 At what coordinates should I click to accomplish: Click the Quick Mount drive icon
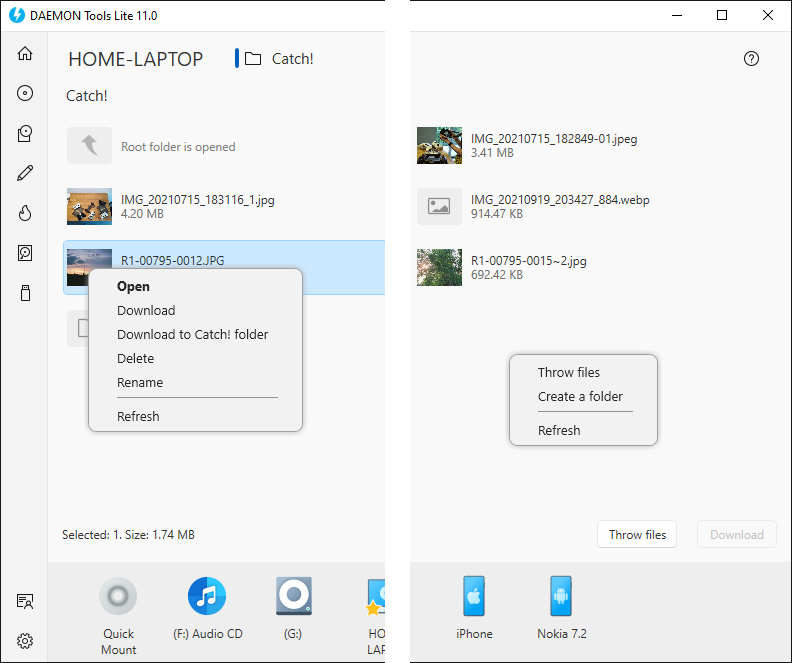pos(118,597)
